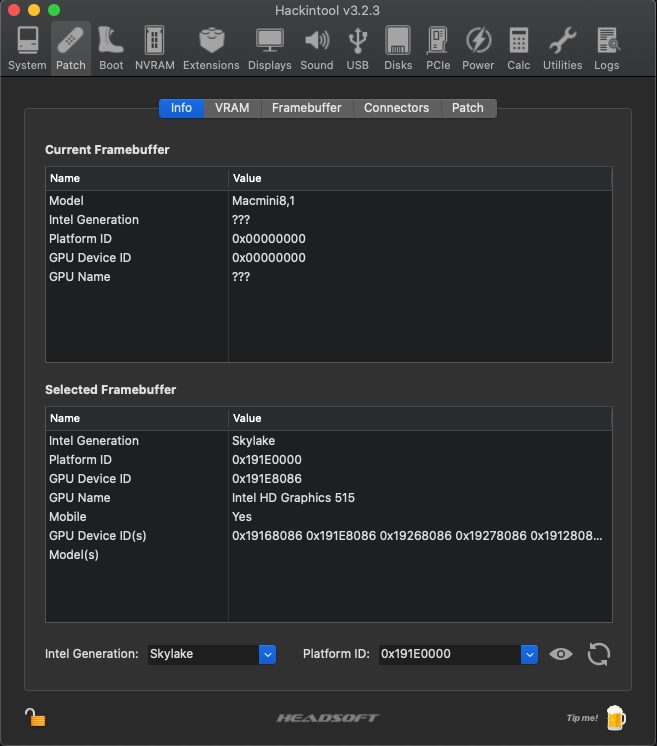Toggle the eye visibility icon
This screenshot has height=746, width=657.
pyautogui.click(x=561, y=654)
